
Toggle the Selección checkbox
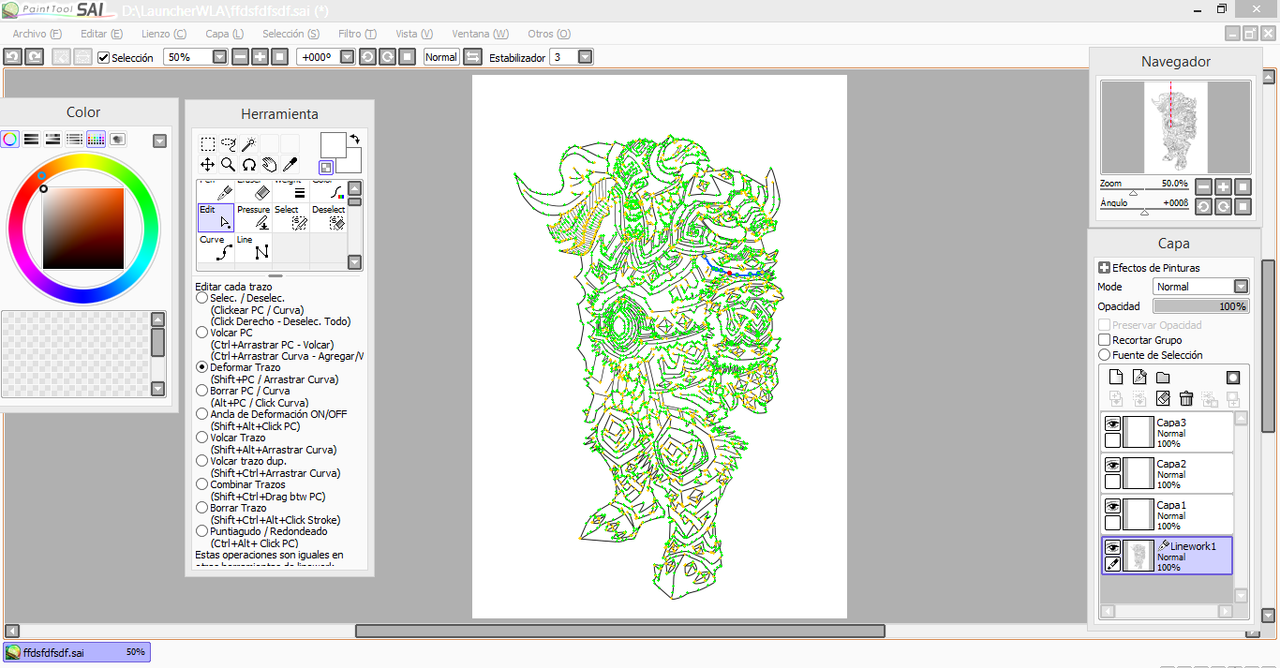click(103, 57)
